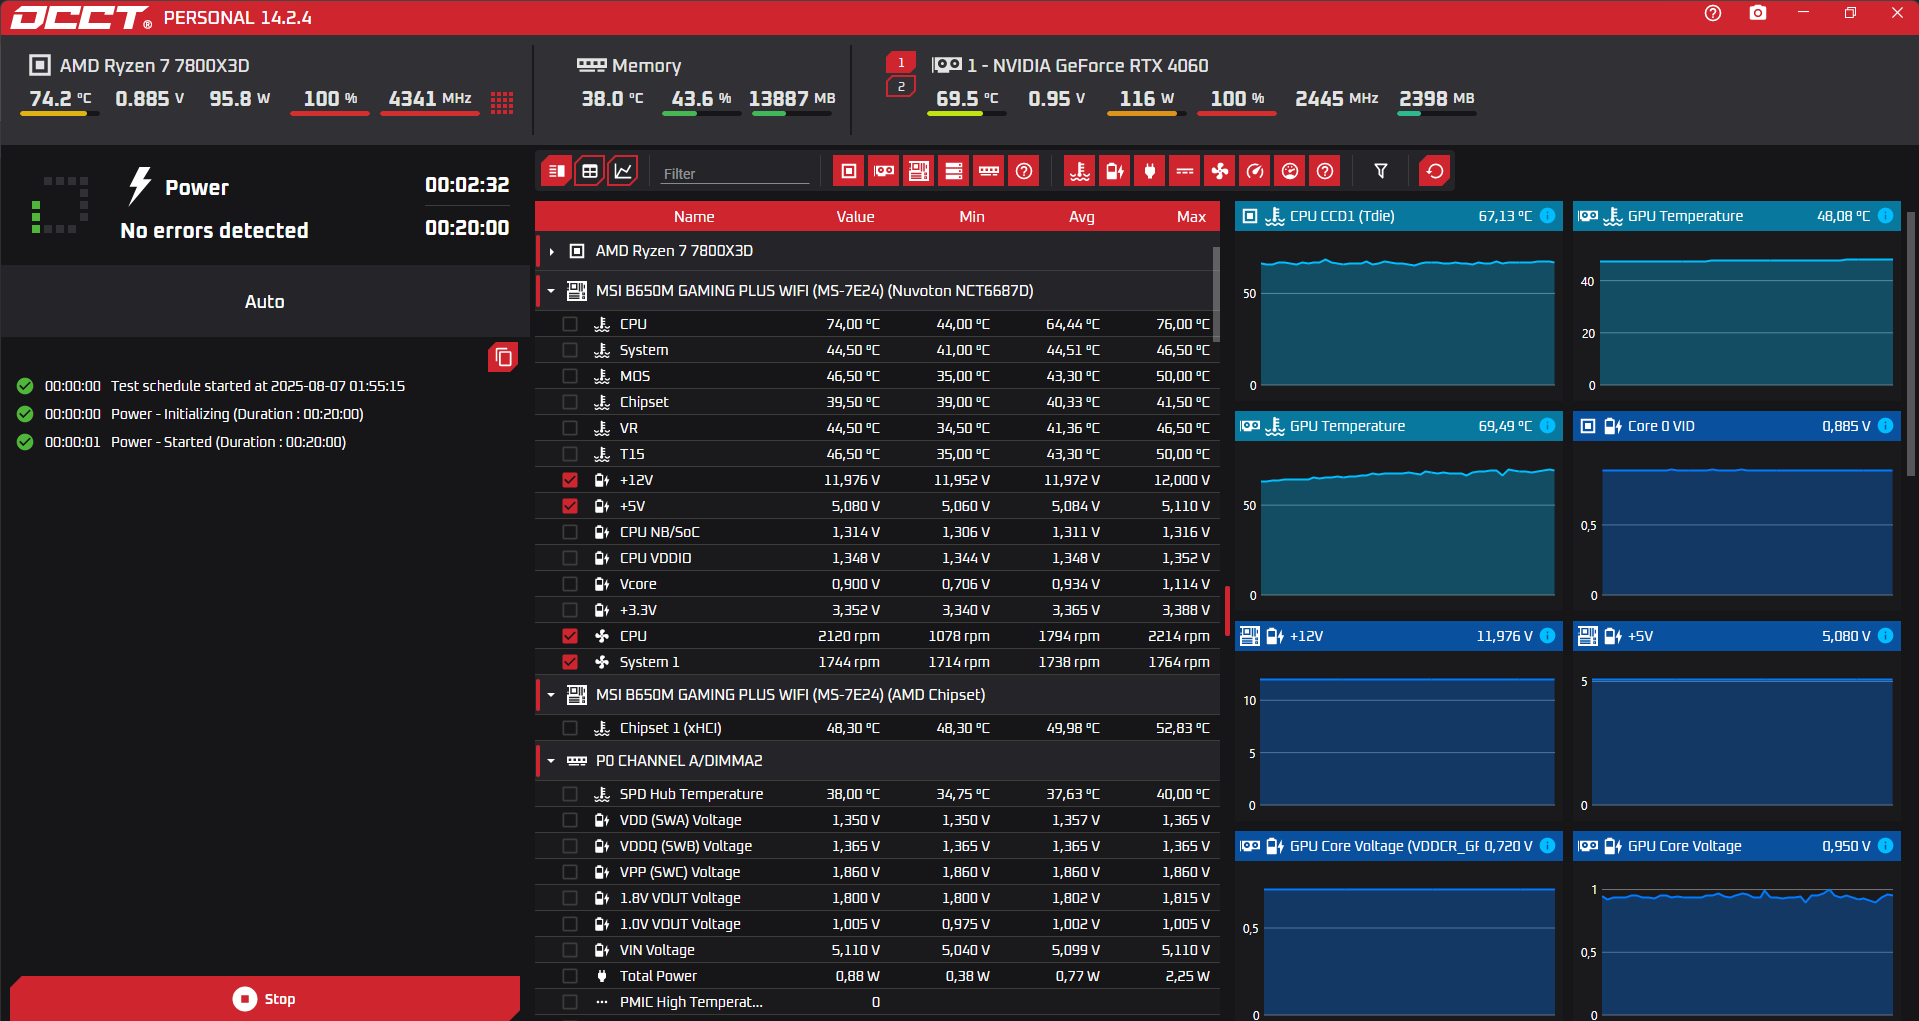Collapse the Nuvoton NCT6687D sensor group
The image size is (1919, 1021).
coord(551,291)
